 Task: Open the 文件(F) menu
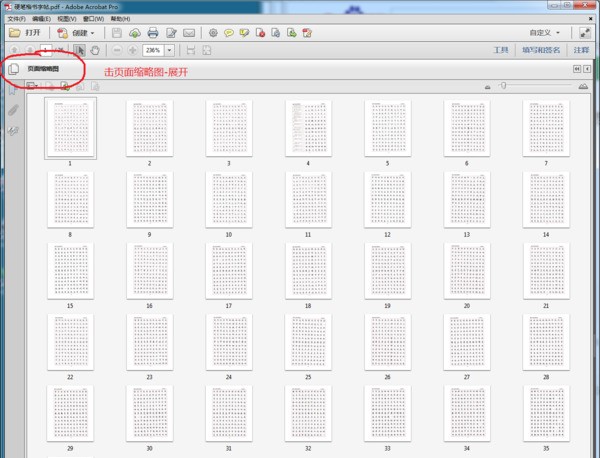pyautogui.click(x=16, y=18)
